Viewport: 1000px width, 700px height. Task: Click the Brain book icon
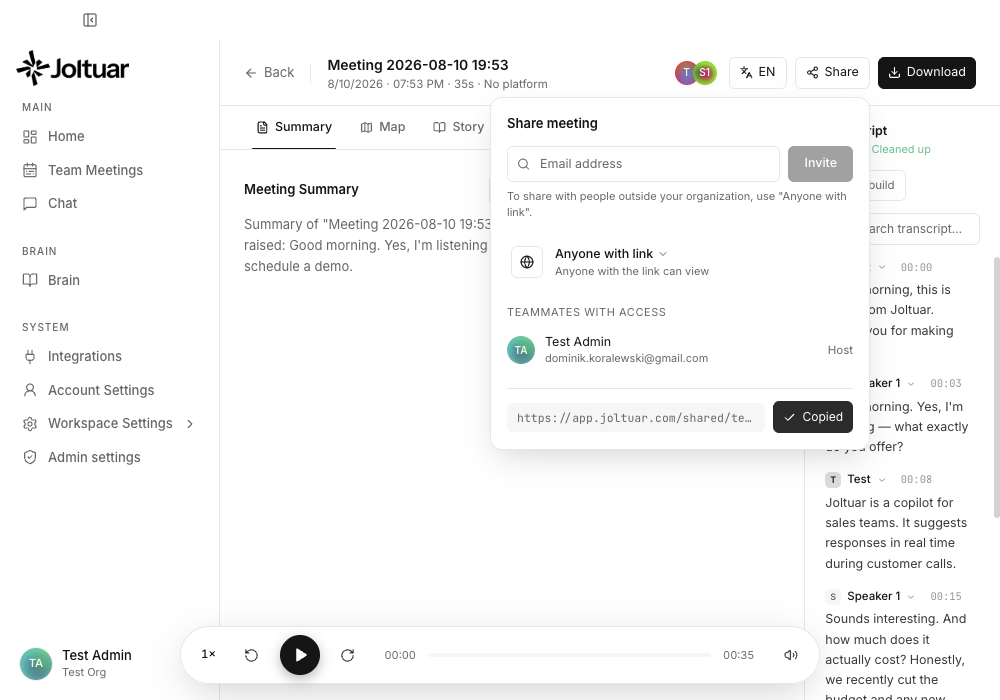click(x=30, y=281)
